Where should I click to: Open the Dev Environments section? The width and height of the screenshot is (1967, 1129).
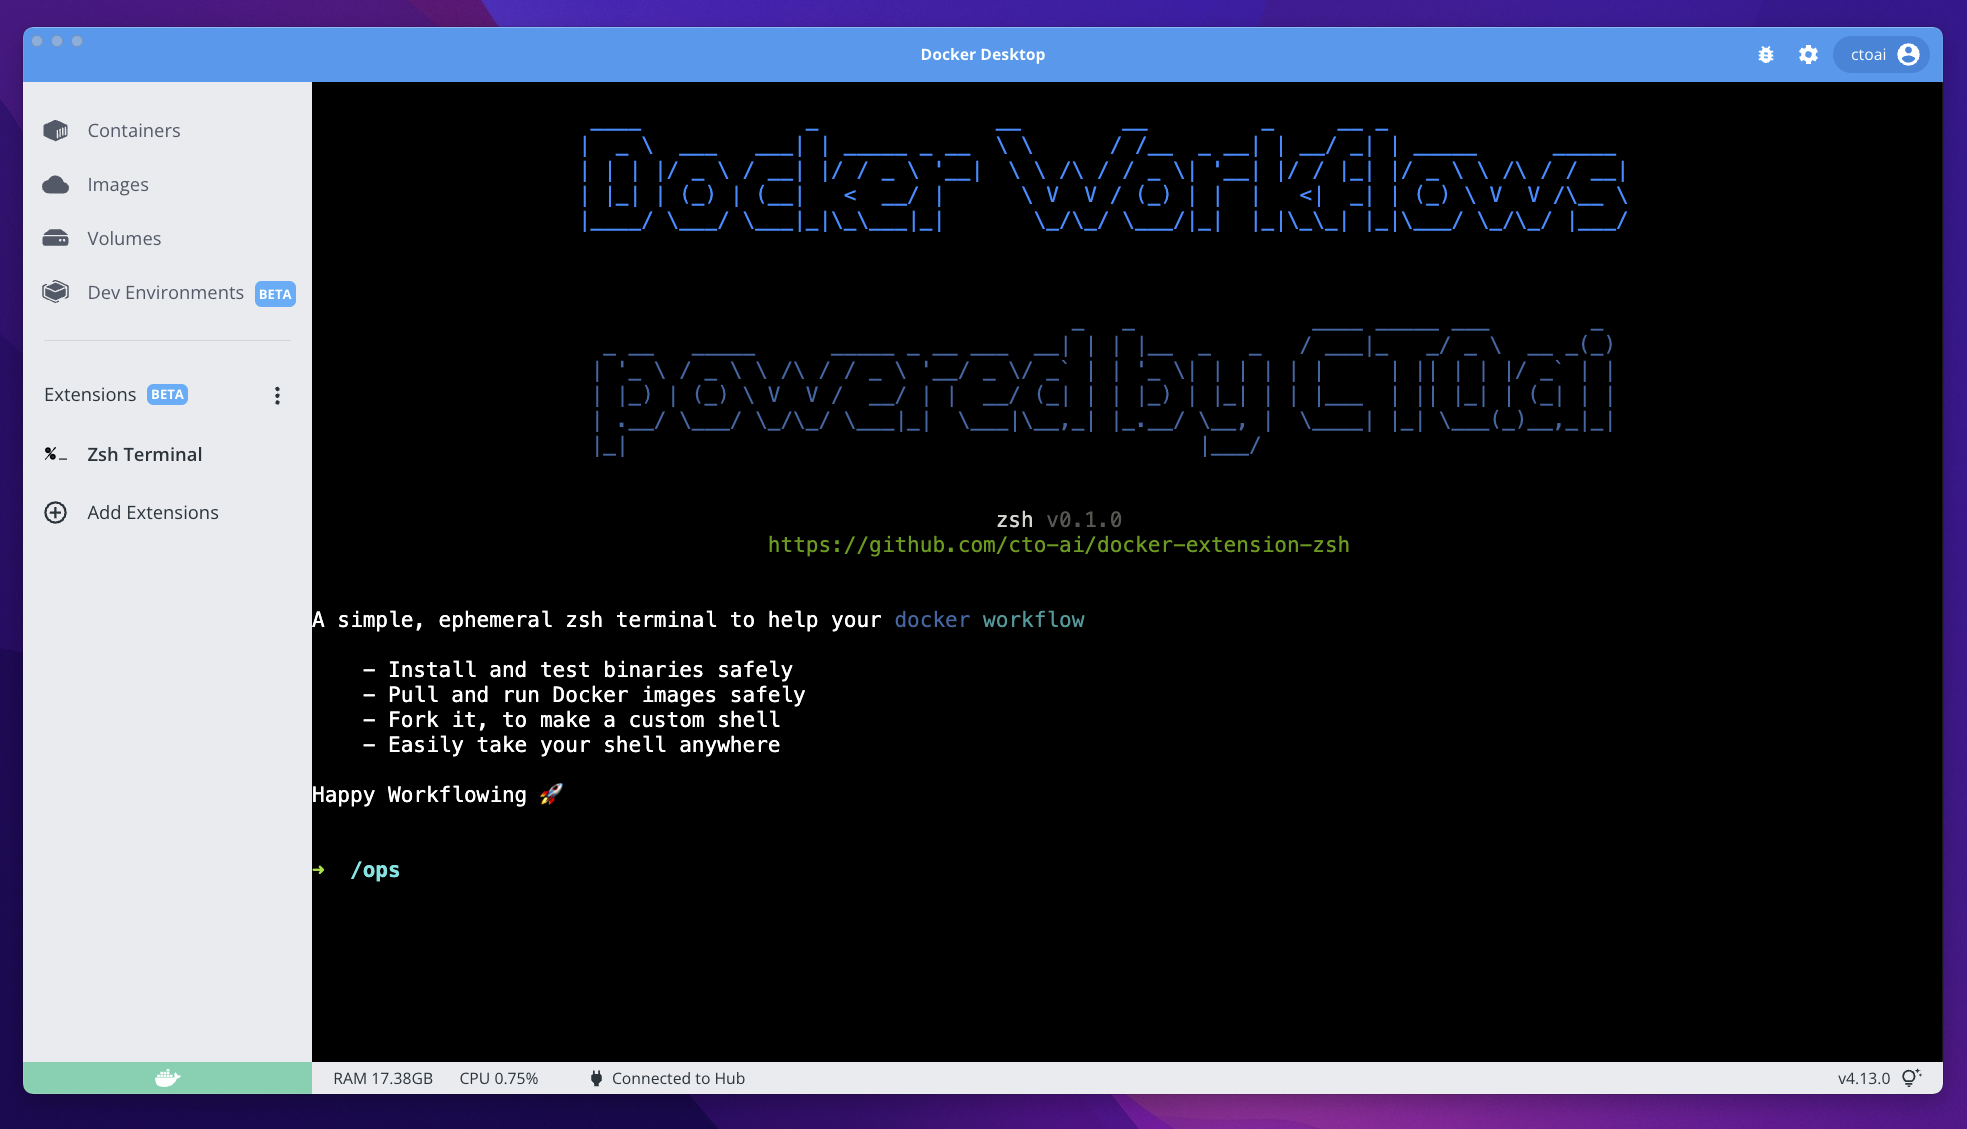tap(165, 293)
